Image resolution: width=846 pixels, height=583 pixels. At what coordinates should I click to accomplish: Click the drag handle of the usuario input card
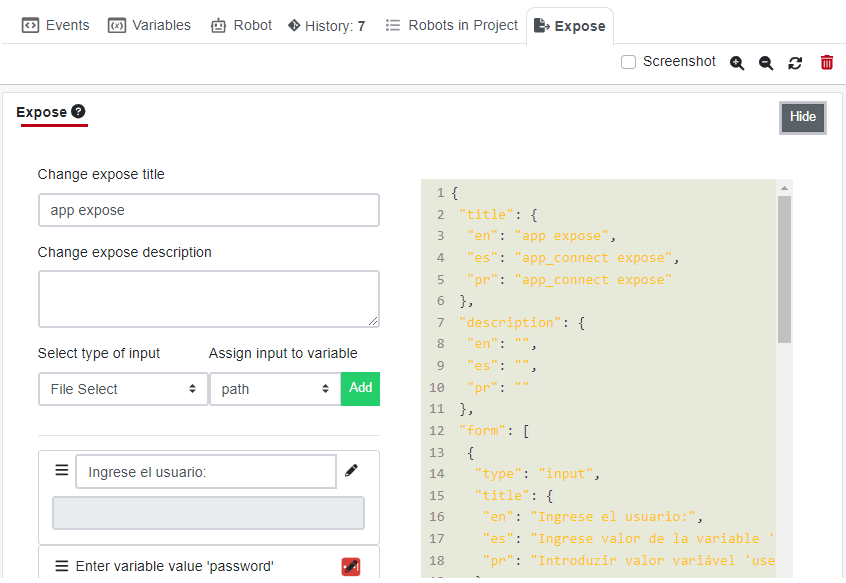pos(62,470)
